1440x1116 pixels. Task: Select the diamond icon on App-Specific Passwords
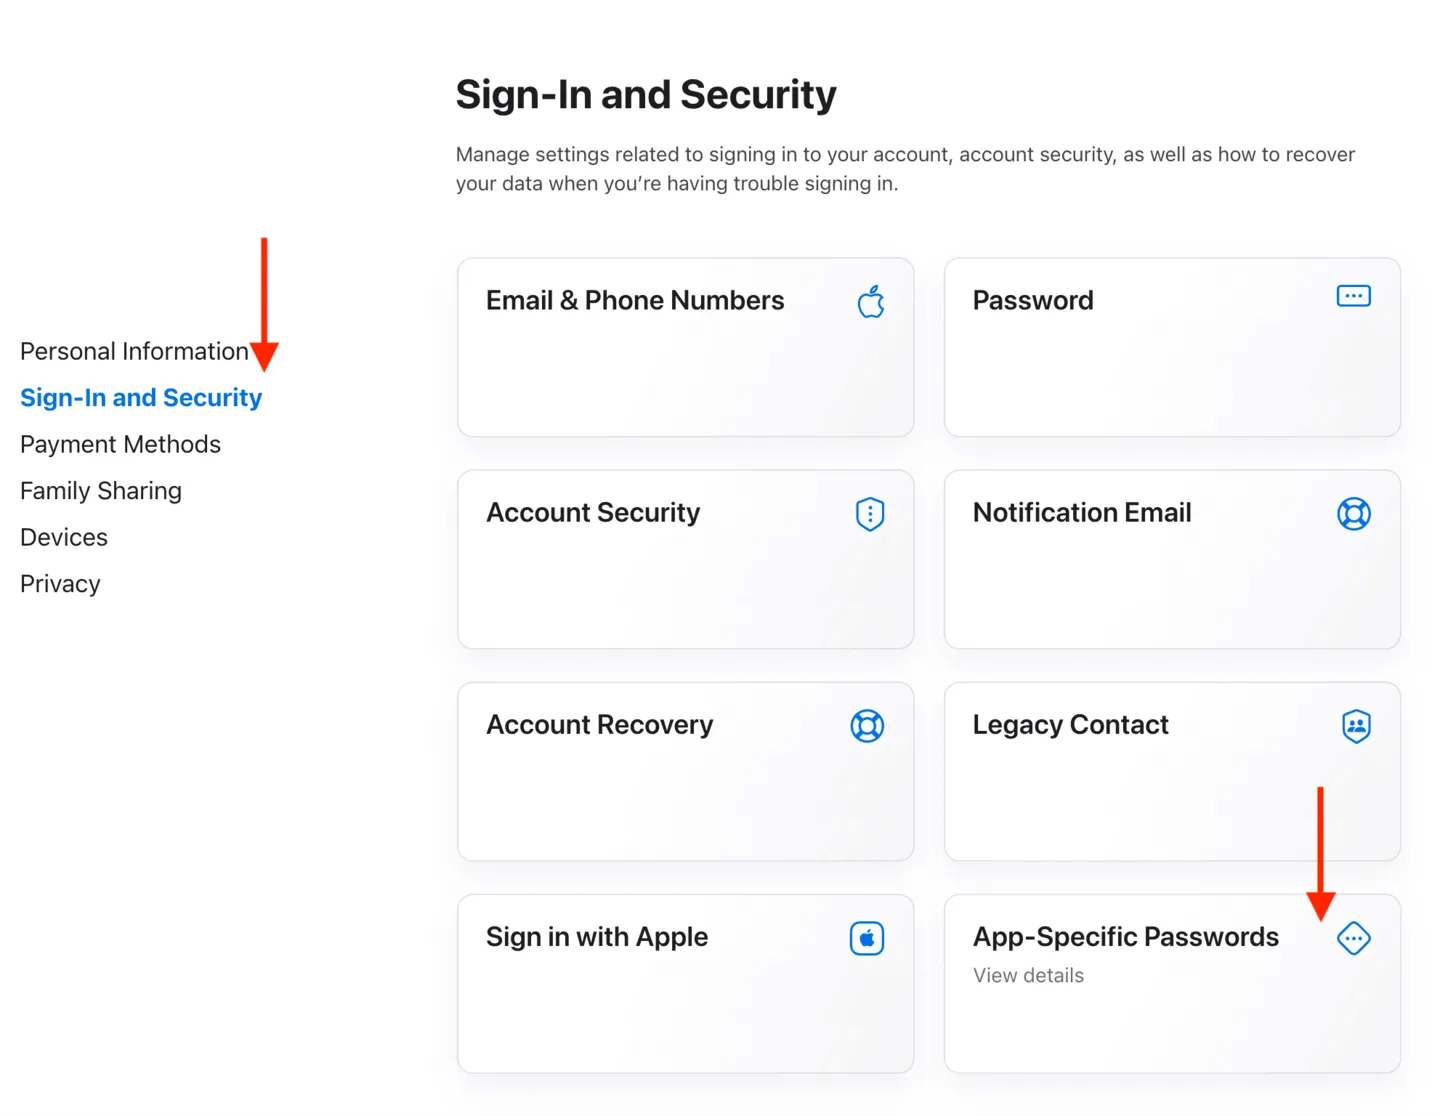coord(1353,938)
